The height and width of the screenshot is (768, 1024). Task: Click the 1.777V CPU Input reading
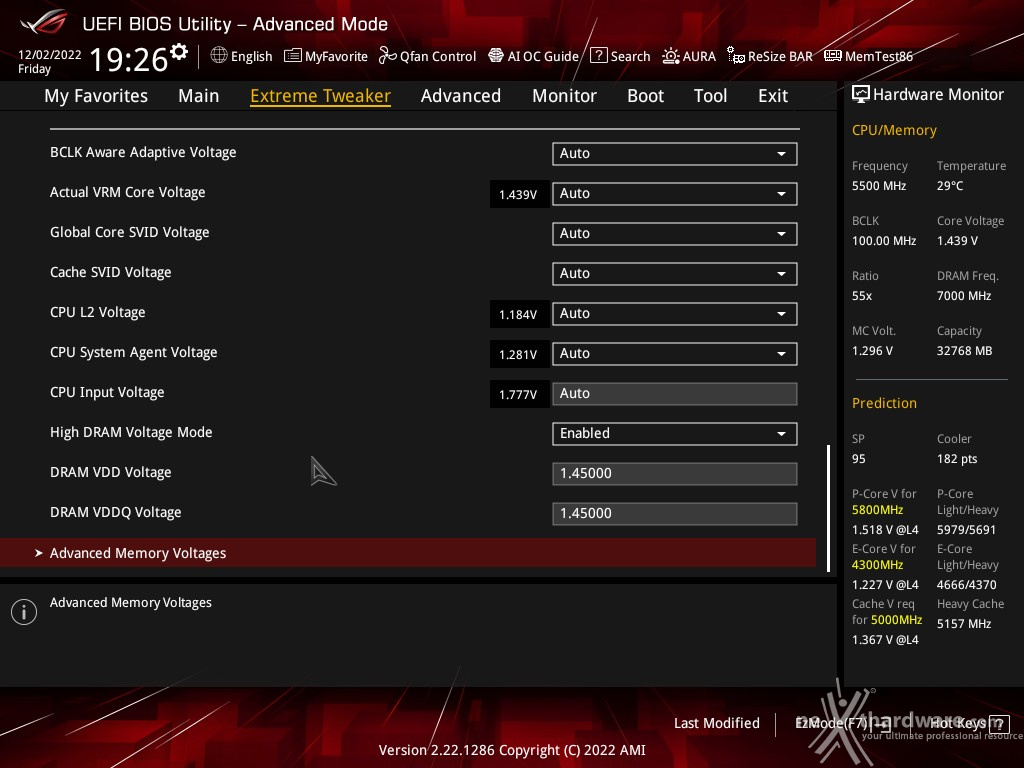(x=519, y=394)
